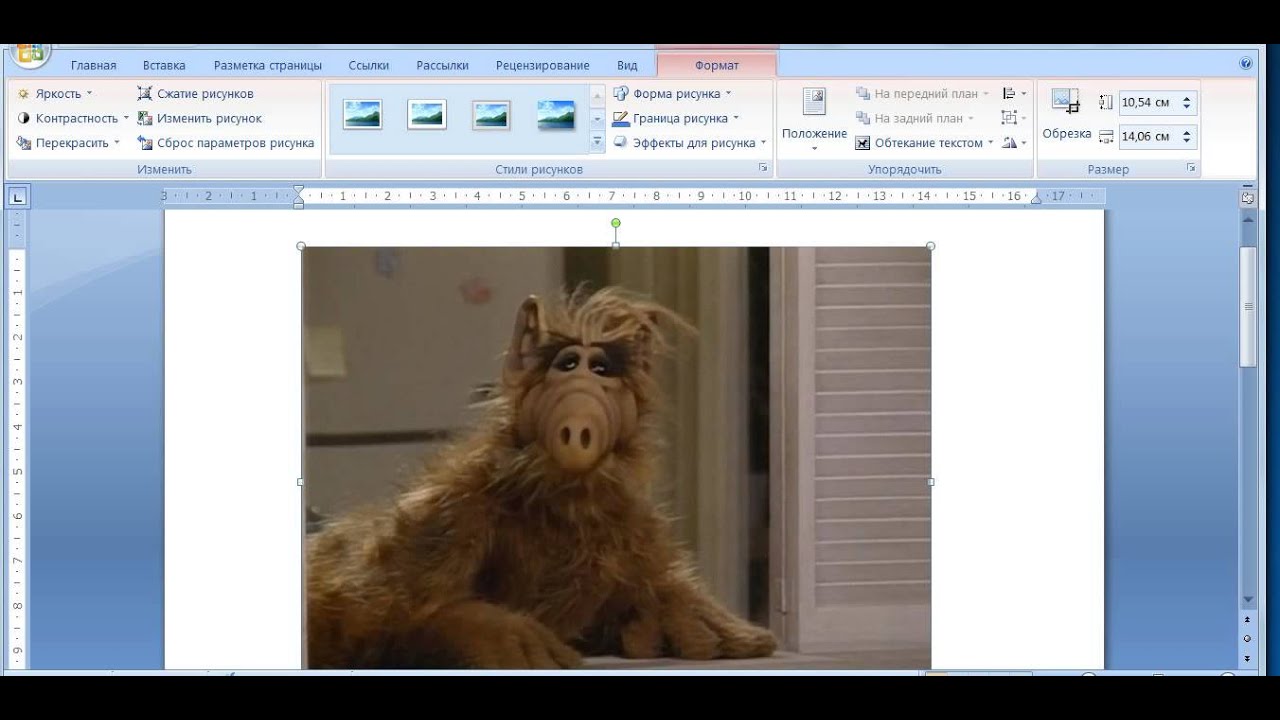The width and height of the screenshot is (1280, 720).
Task: Open Обтекание текстом dropdown
Action: pyautogui.click(x=925, y=143)
